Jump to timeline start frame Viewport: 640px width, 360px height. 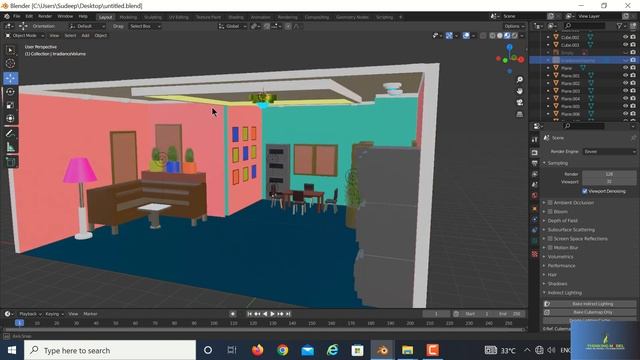[x=249, y=313]
